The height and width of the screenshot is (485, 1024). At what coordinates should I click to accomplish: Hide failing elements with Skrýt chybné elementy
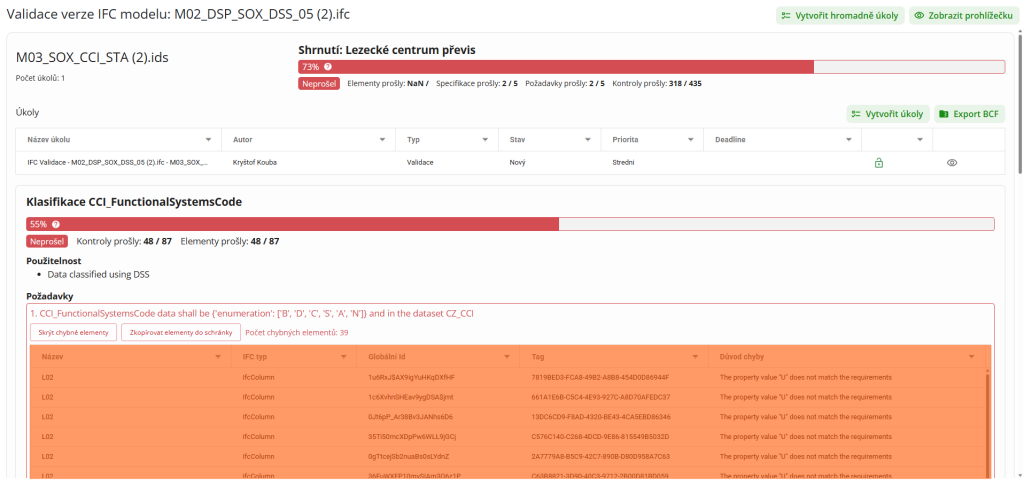(73, 332)
